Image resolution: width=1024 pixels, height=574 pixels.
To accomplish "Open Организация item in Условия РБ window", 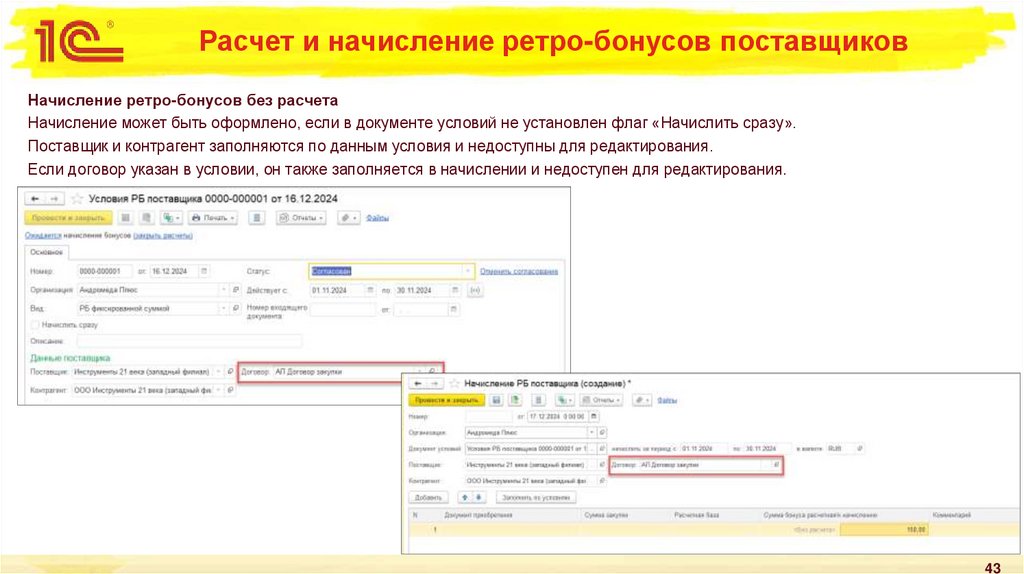I will [x=236, y=289].
